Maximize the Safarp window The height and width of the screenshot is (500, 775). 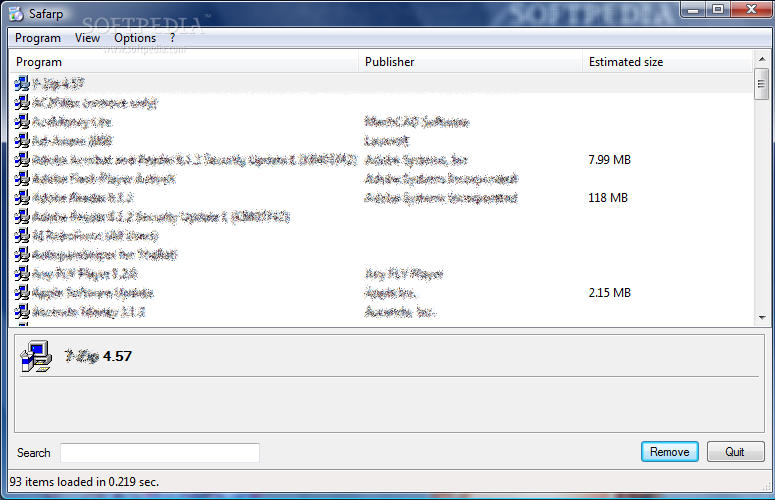pyautogui.click(x=718, y=9)
